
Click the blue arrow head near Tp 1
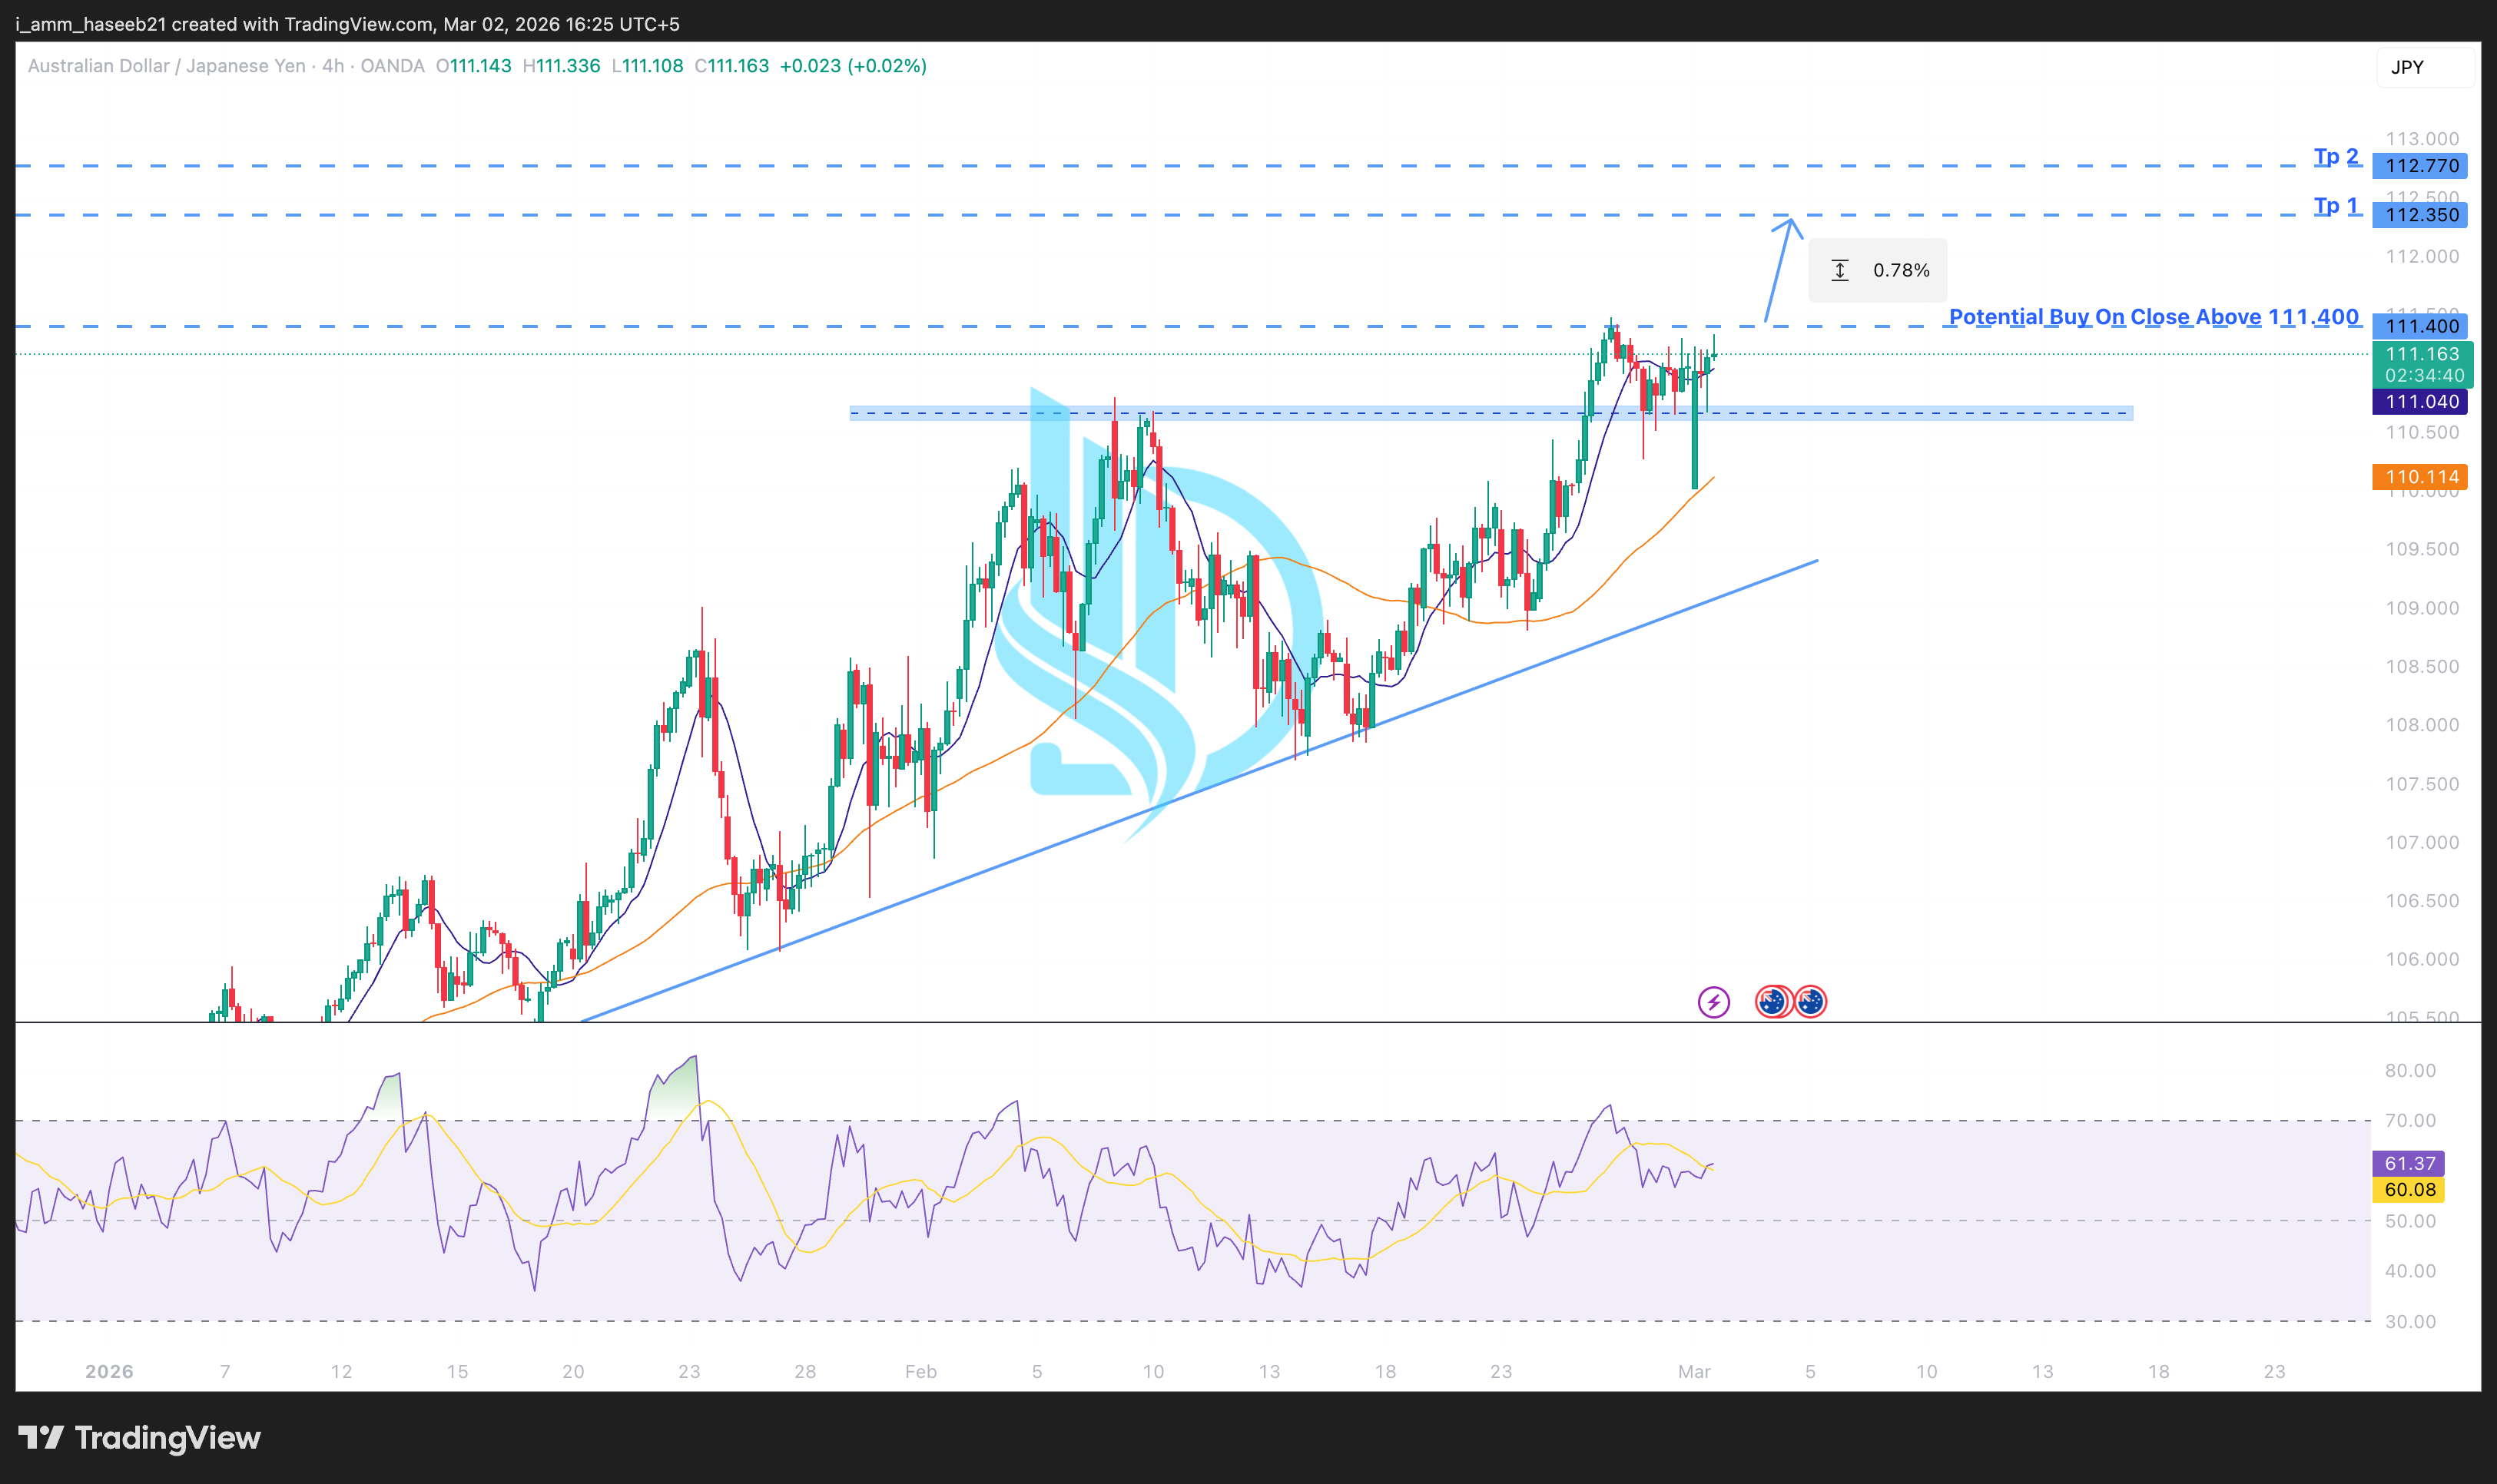(1790, 224)
